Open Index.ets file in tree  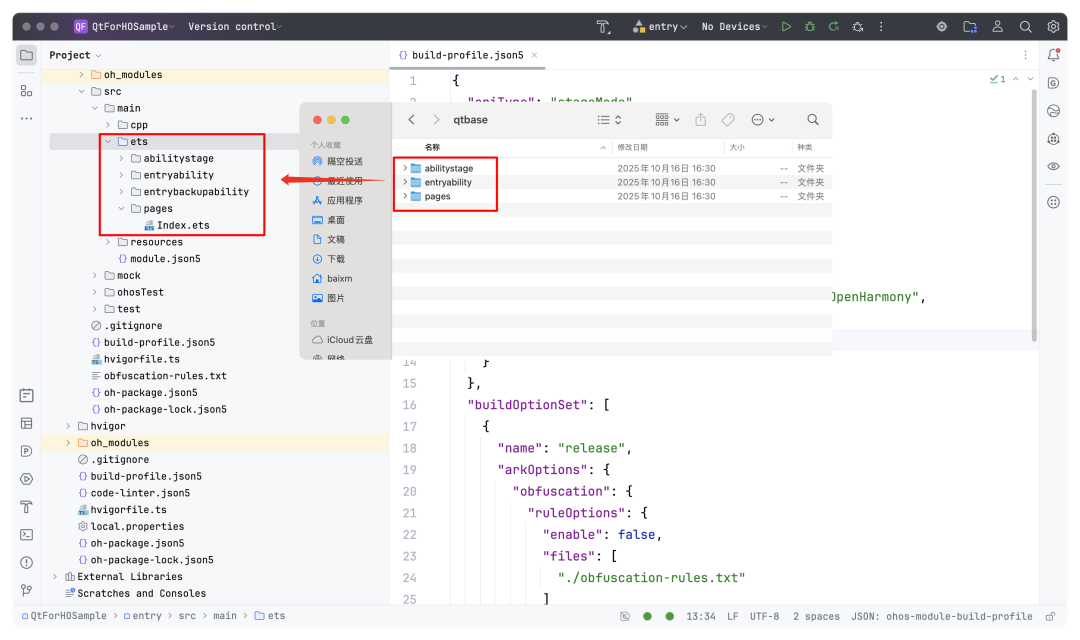pos(177,225)
